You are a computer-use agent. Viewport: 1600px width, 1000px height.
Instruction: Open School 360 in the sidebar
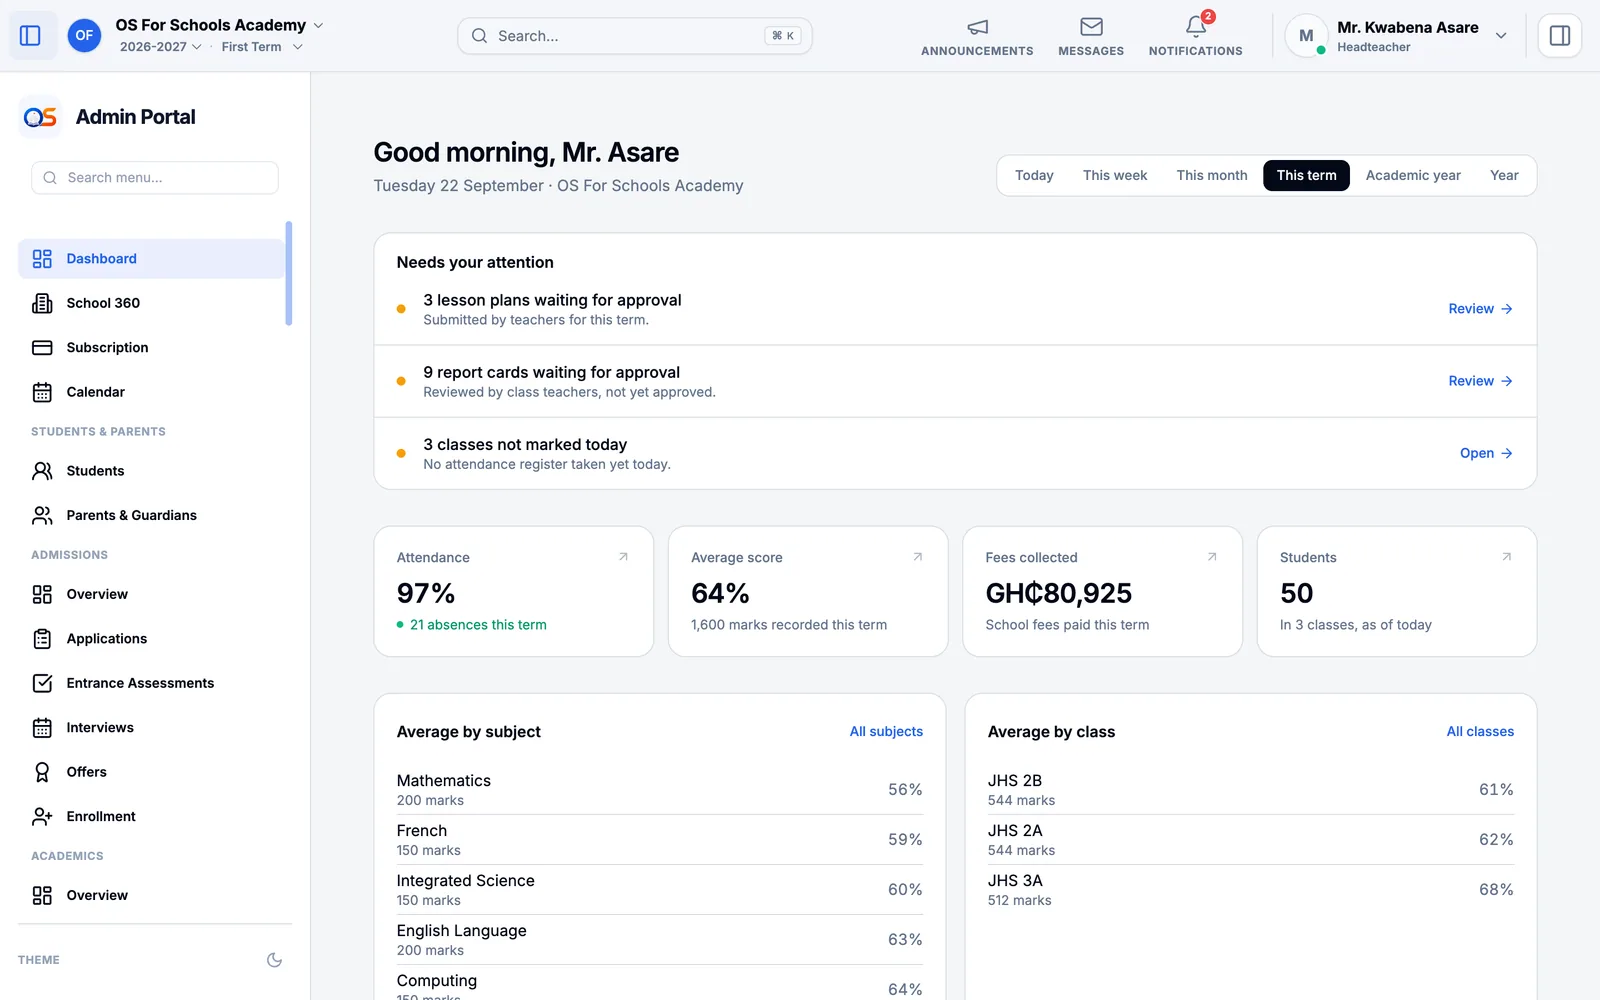click(151, 303)
